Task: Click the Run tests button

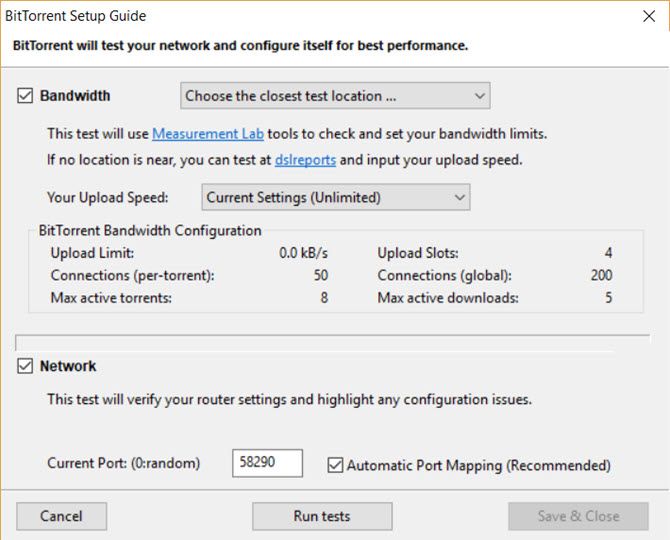Action: point(322,516)
